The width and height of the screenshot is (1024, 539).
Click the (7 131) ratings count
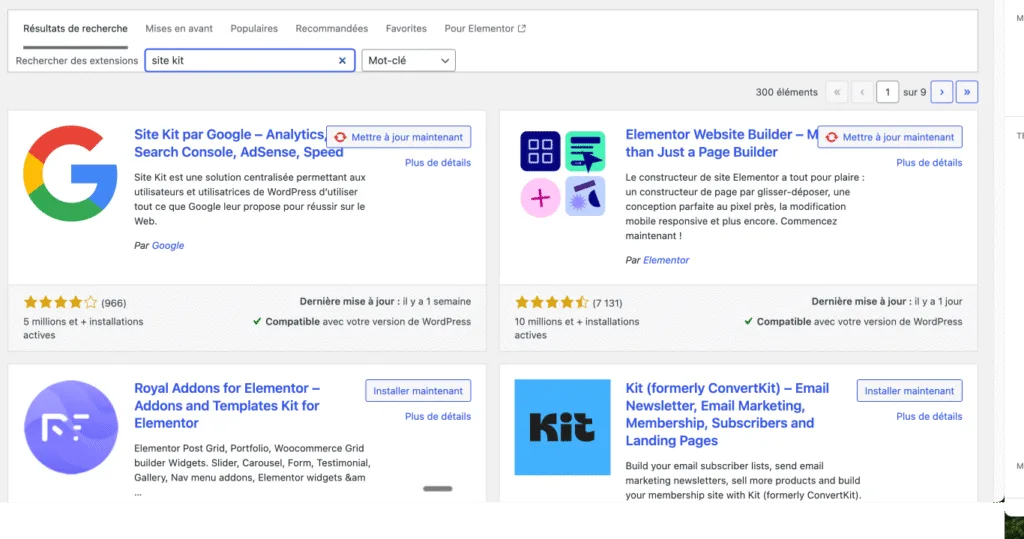click(x=607, y=303)
